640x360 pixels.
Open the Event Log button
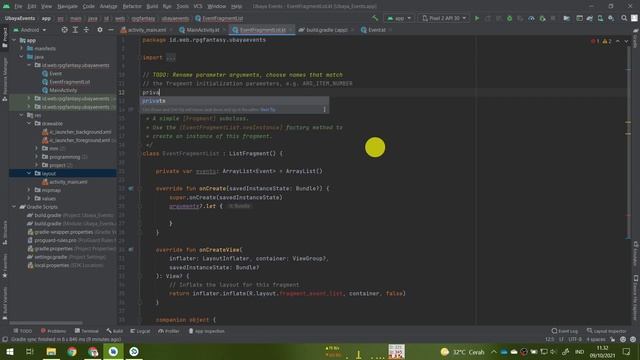(x=564, y=331)
